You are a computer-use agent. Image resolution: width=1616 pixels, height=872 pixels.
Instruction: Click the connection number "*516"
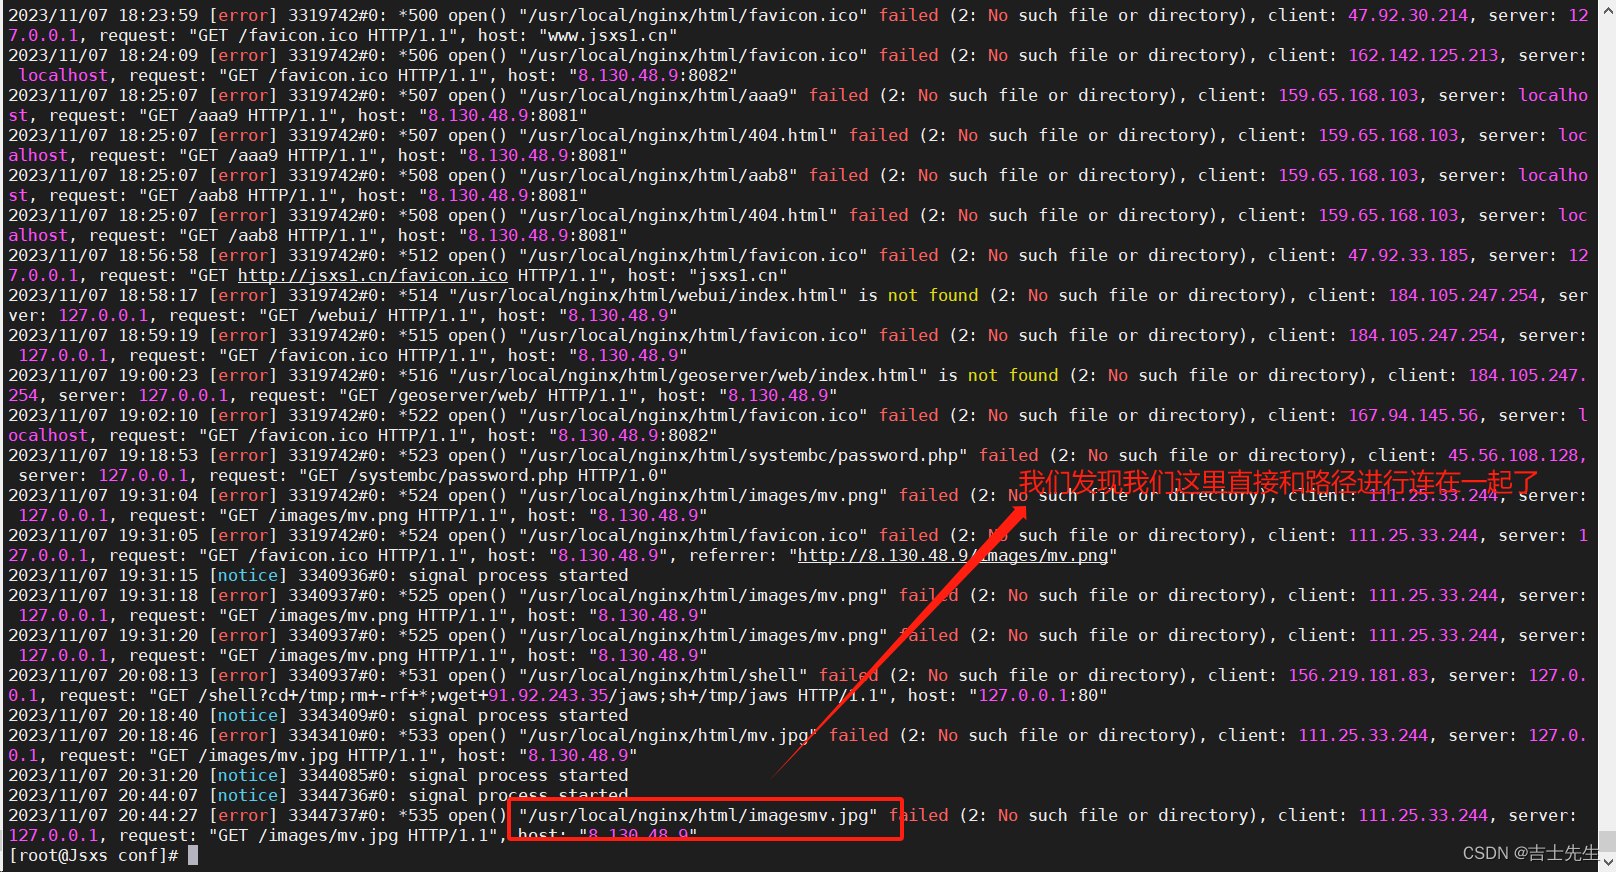[x=418, y=375]
